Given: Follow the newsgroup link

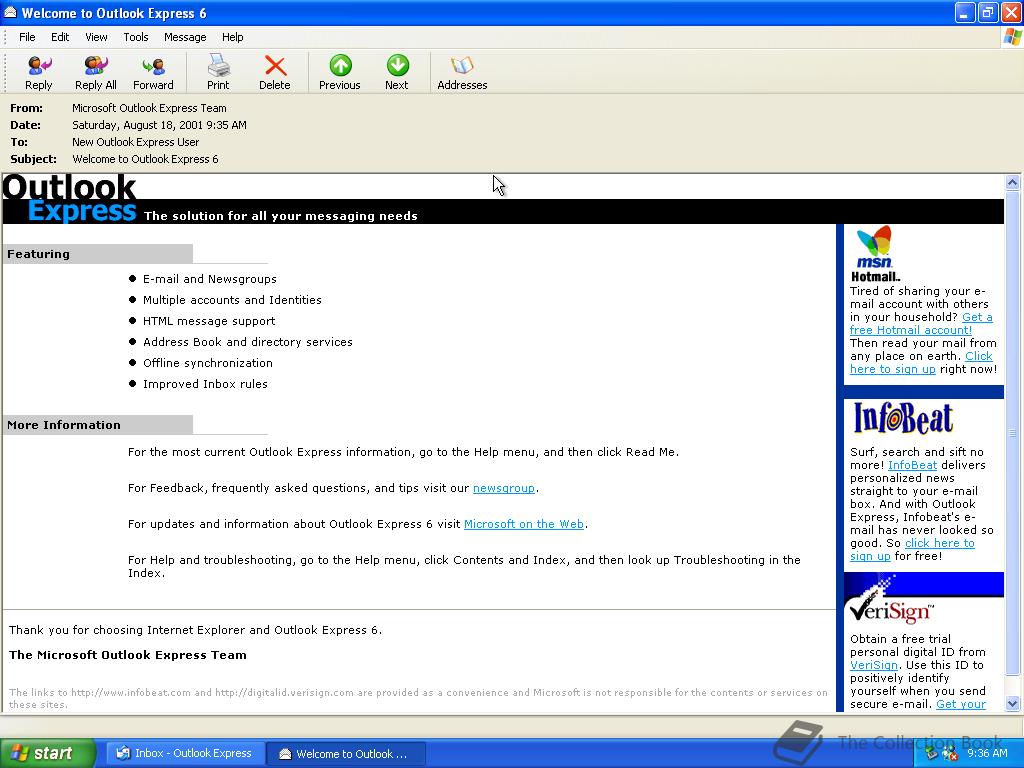Looking at the screenshot, I should click(504, 488).
